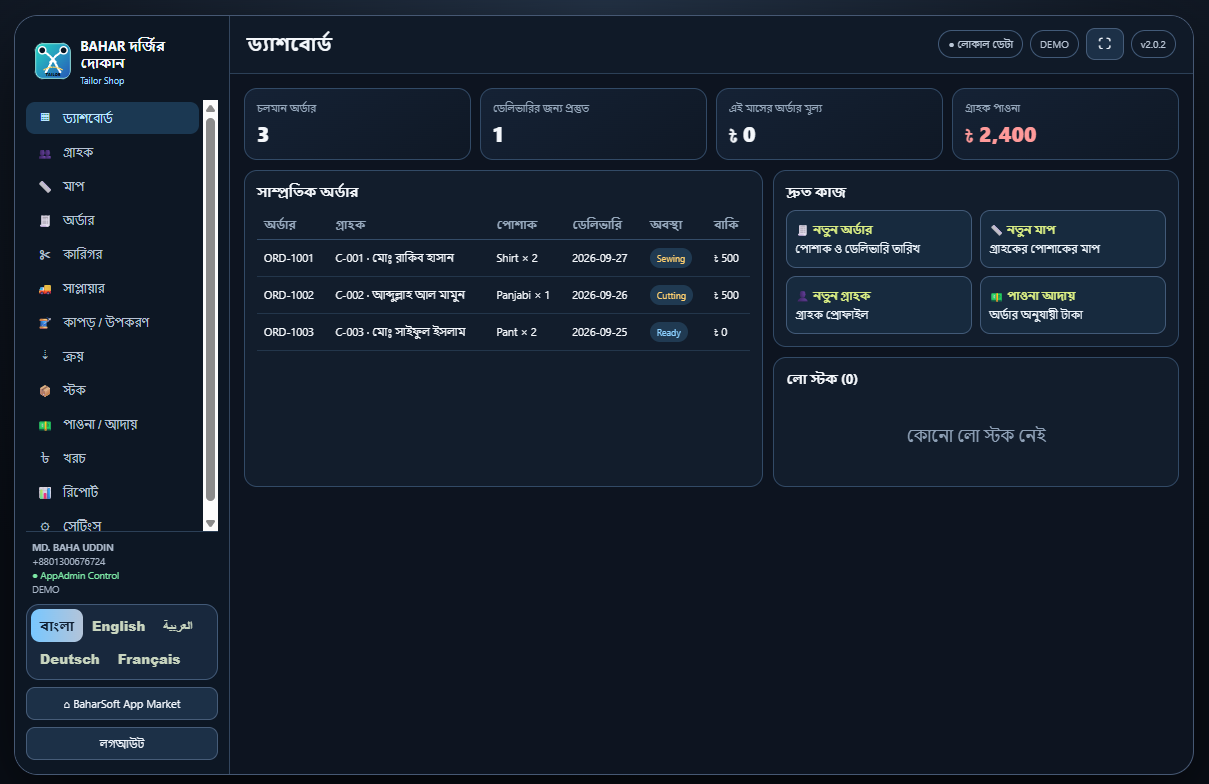Click the সাপ্লায়ার truck icon in sidebar
Screen dimensions: 1209x784
coord(45,288)
